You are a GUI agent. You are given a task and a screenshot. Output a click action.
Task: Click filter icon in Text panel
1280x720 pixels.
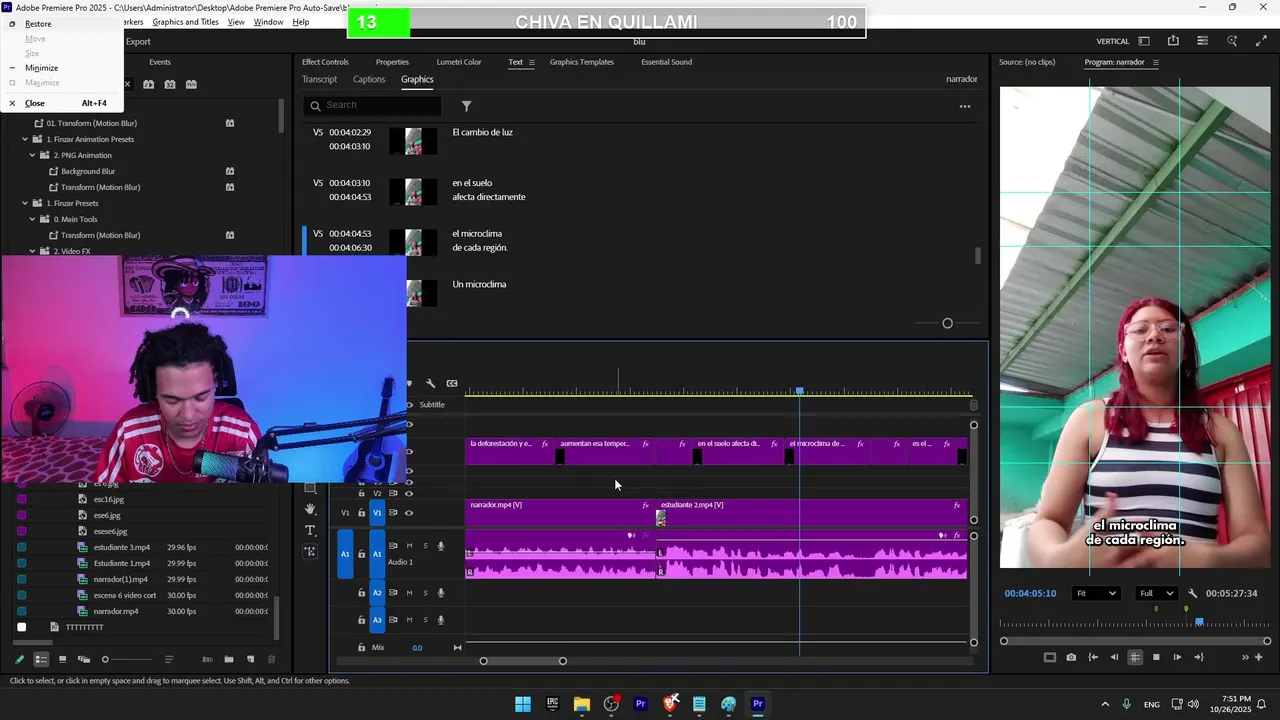click(x=466, y=105)
